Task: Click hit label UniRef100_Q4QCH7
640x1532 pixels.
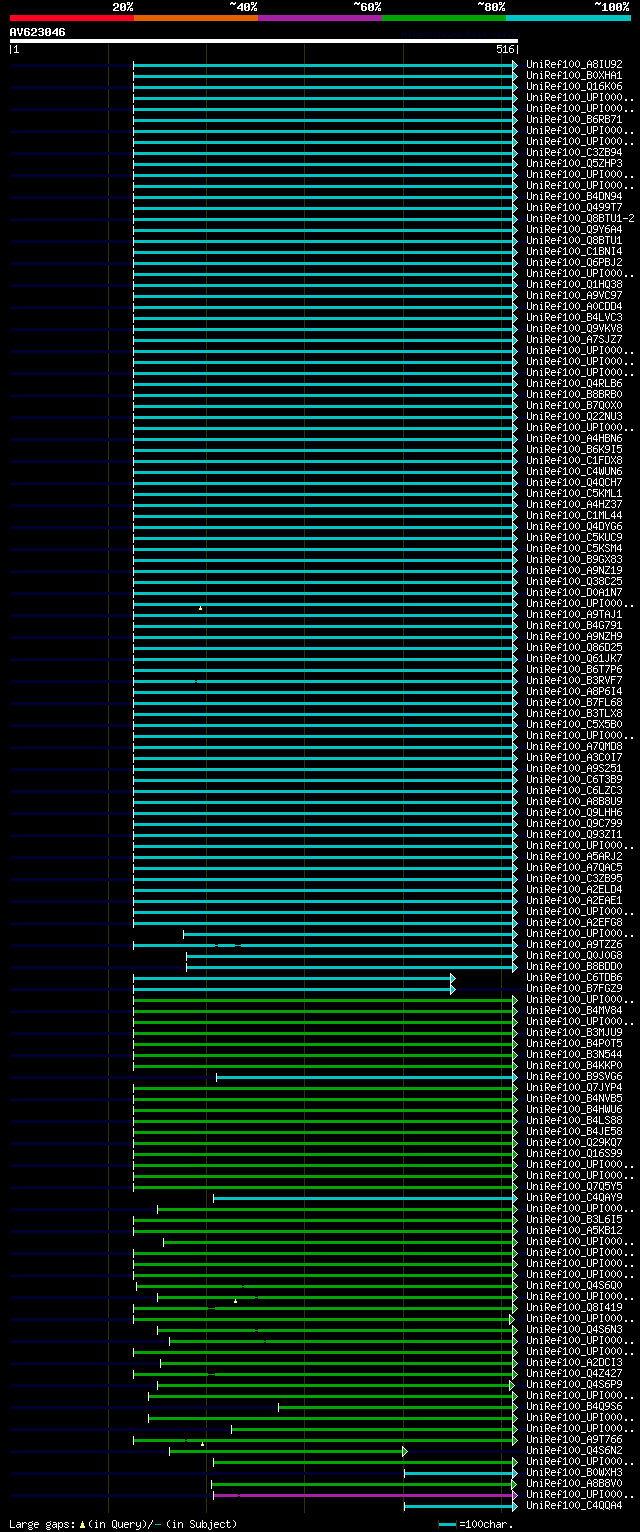Action: 574,482
